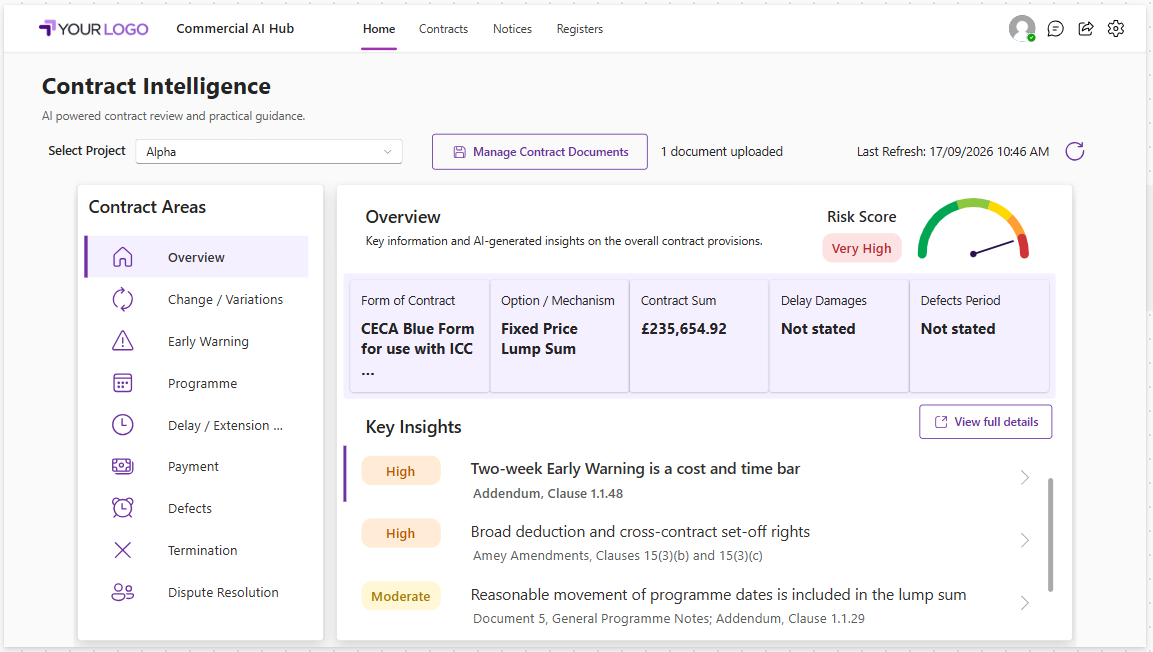Open the Registers tab
This screenshot has height=652, width=1153.
tap(579, 29)
